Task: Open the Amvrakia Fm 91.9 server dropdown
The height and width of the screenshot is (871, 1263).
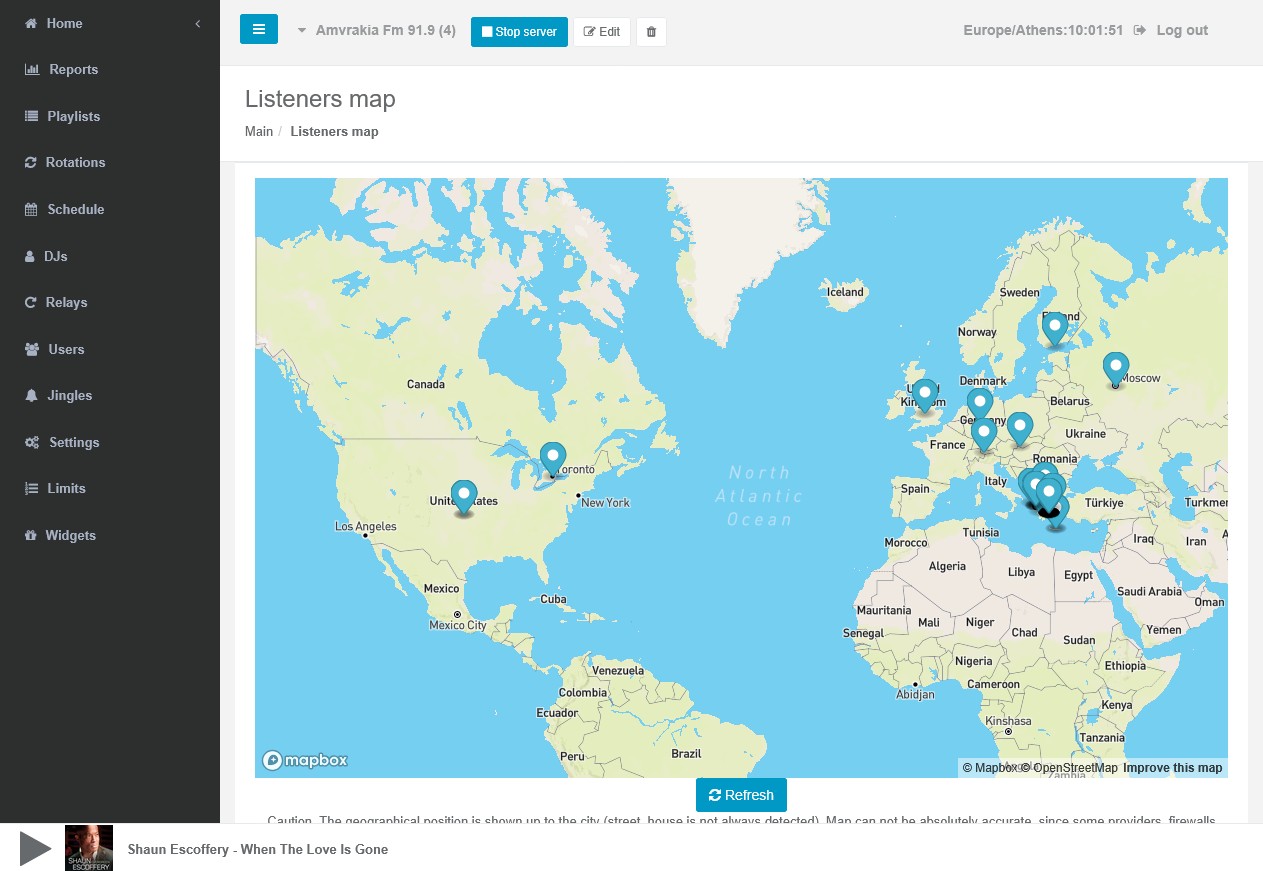Action: [x=376, y=31]
